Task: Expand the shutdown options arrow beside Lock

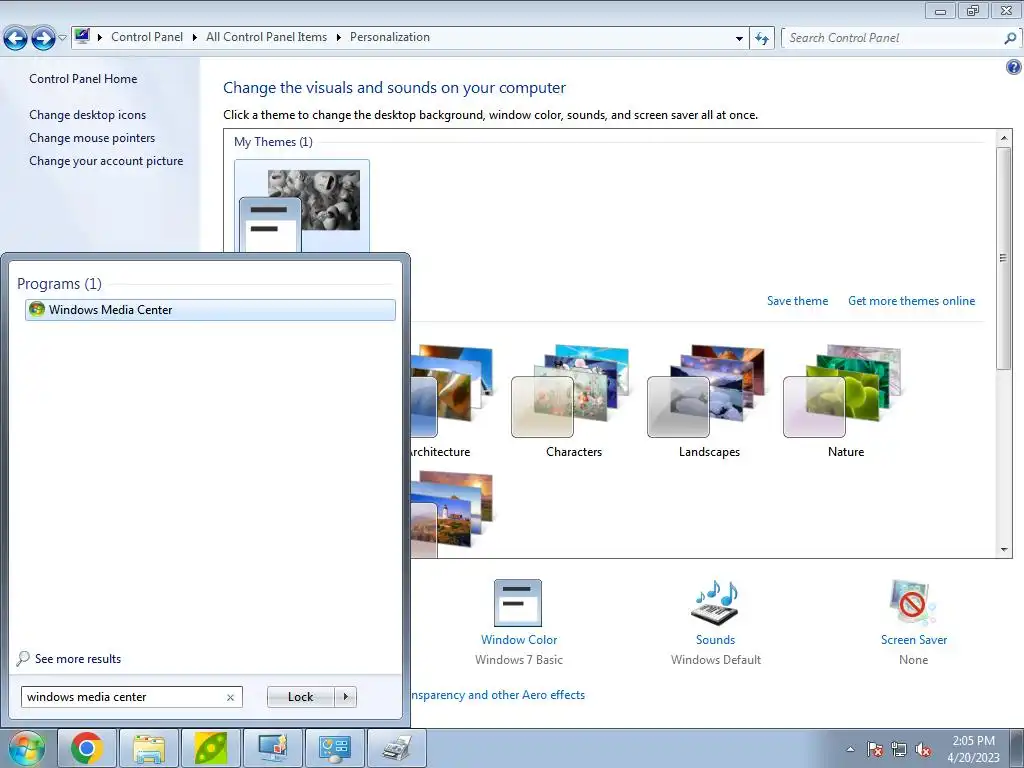Action: point(345,697)
